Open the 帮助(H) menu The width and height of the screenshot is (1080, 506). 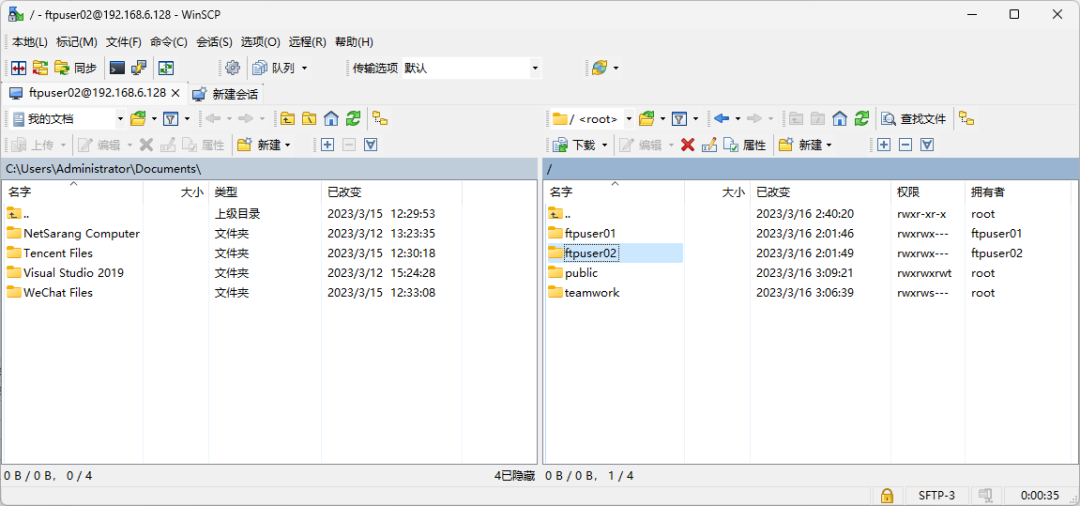pos(354,41)
